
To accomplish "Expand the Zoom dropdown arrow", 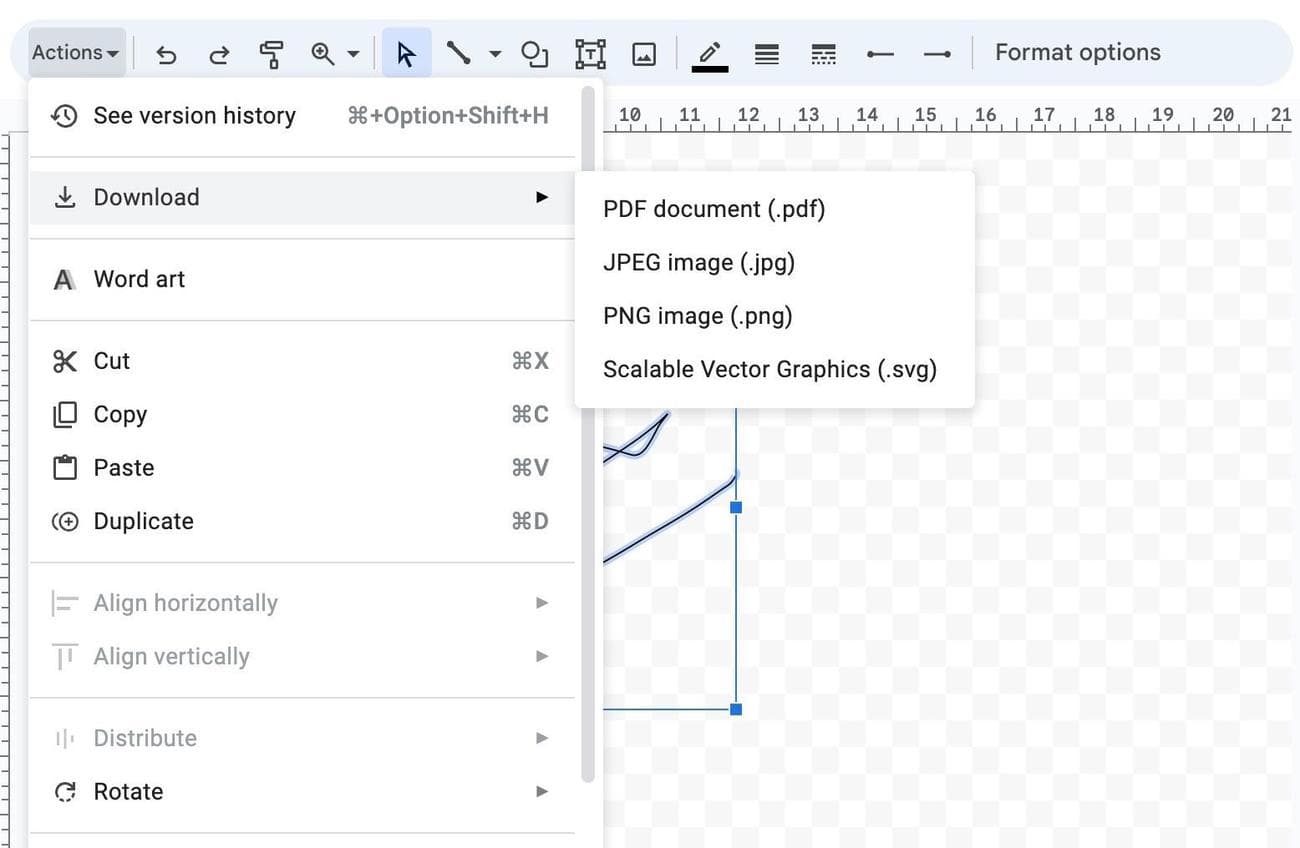I will tap(353, 54).
